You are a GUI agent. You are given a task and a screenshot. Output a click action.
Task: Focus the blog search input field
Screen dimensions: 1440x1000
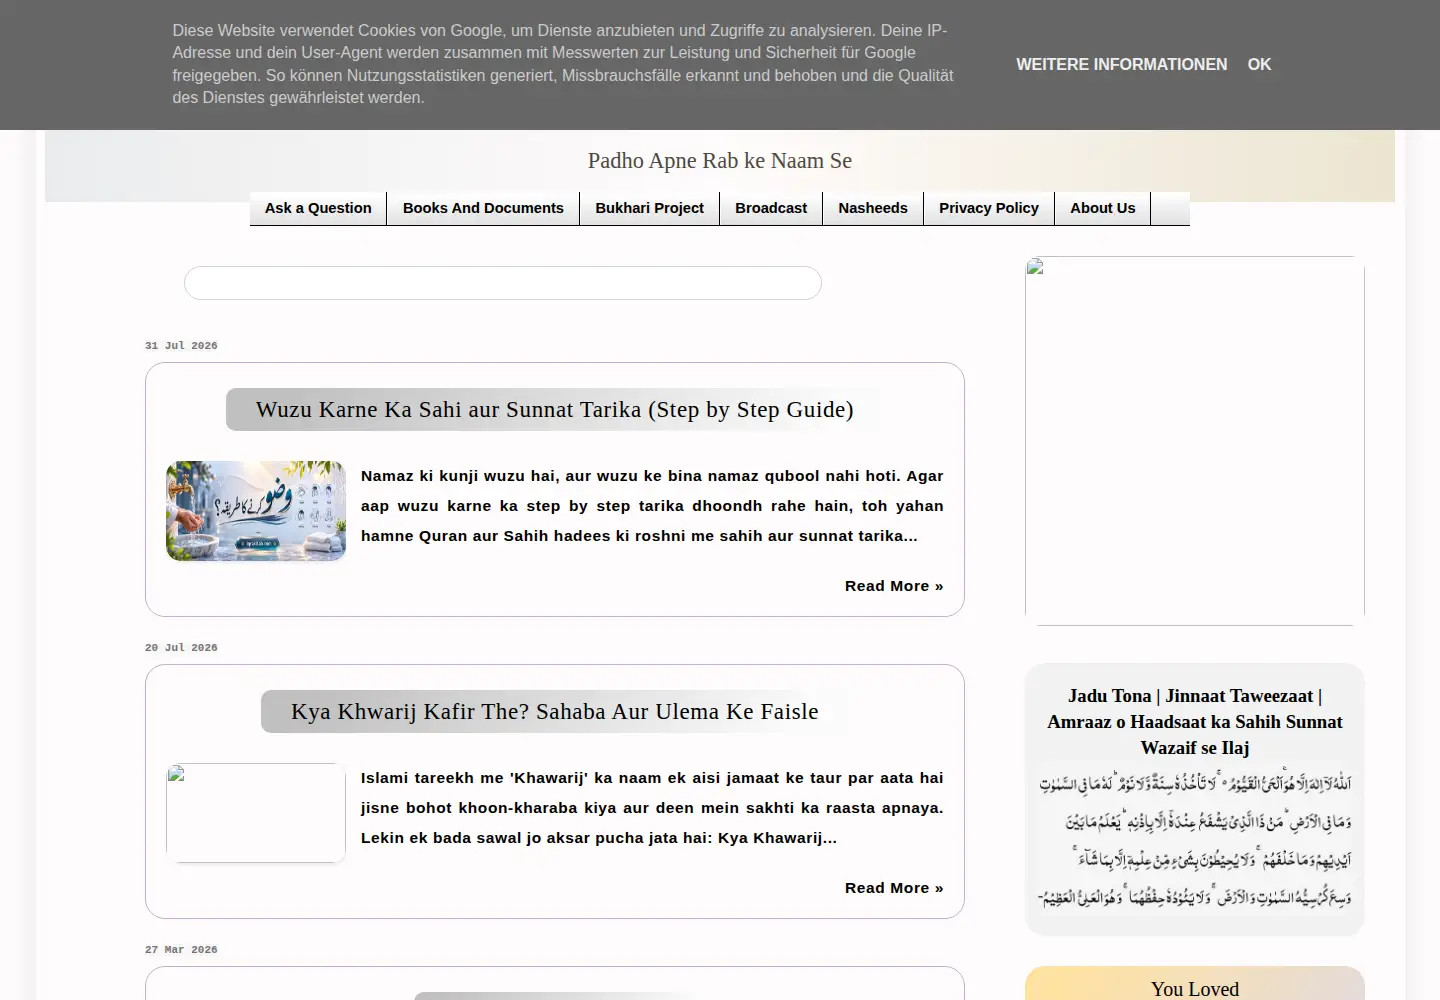[503, 283]
